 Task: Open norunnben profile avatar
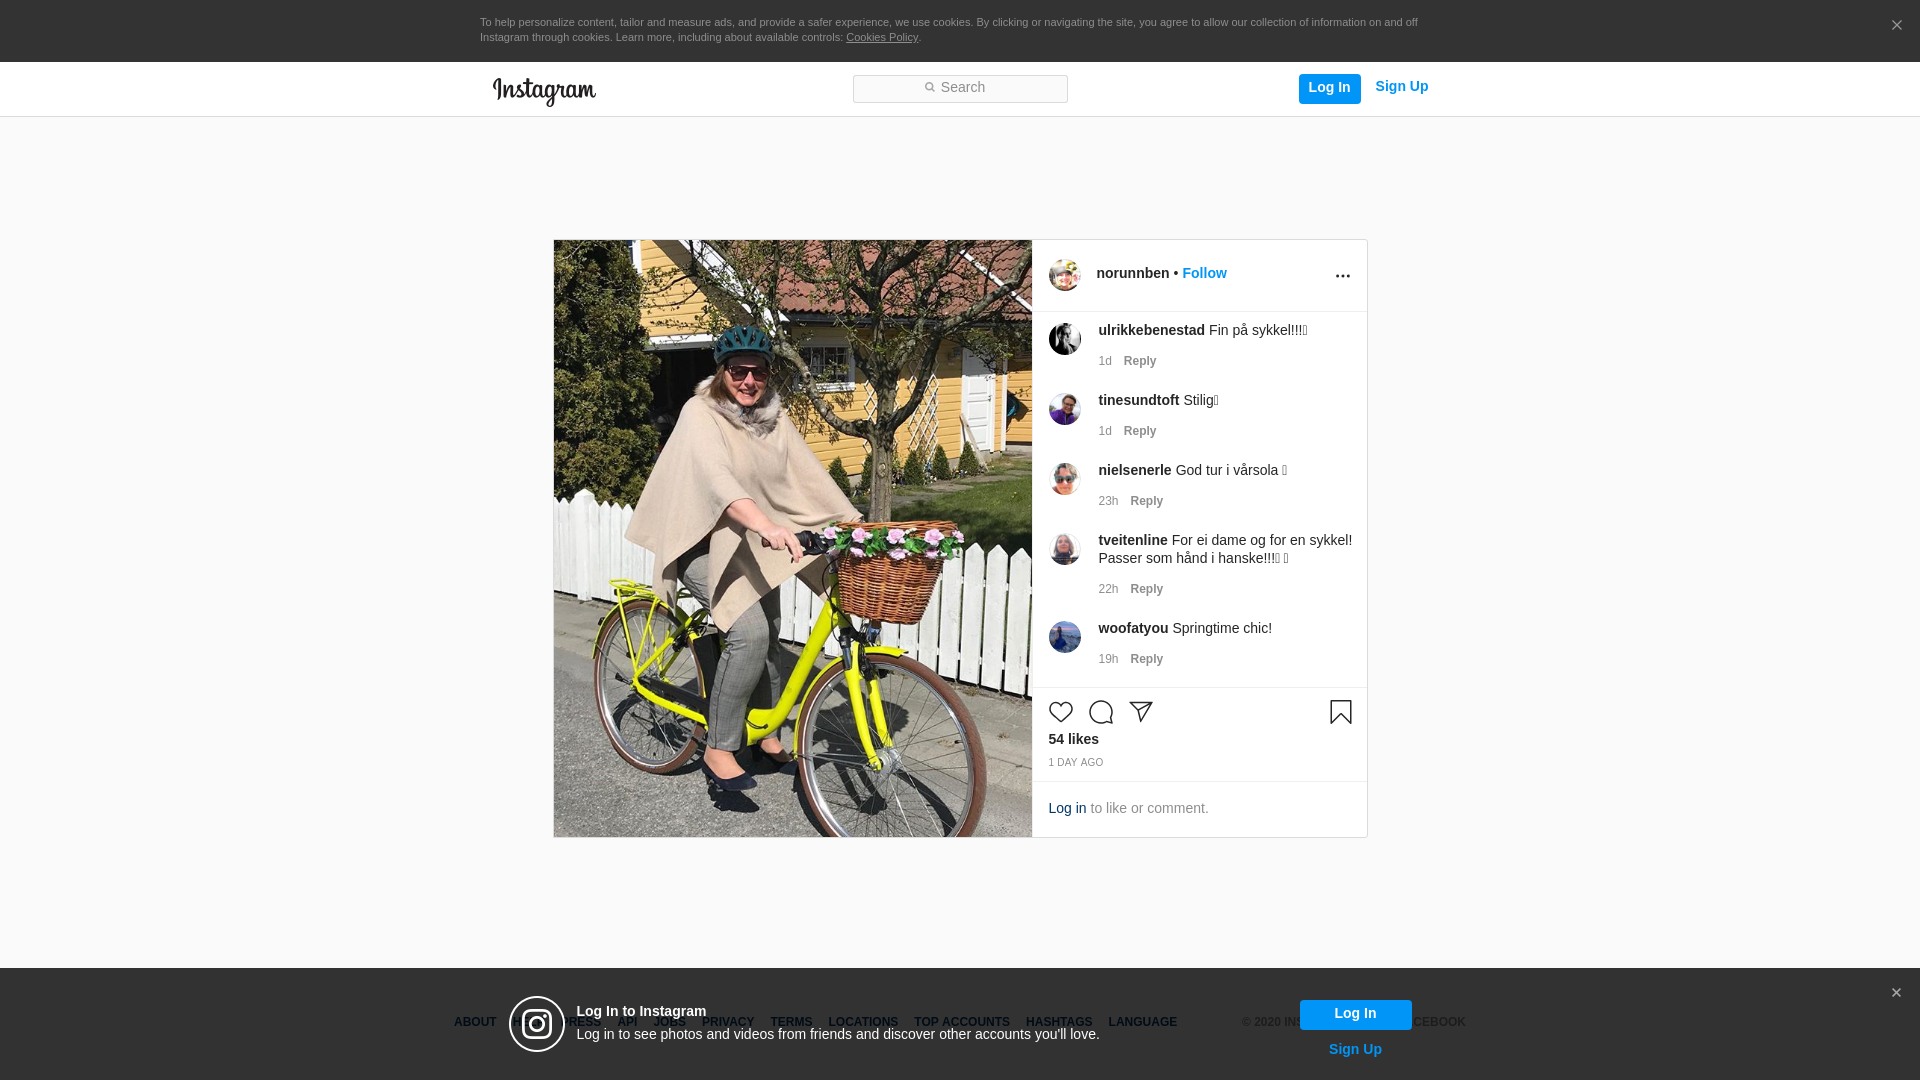[1065, 275]
